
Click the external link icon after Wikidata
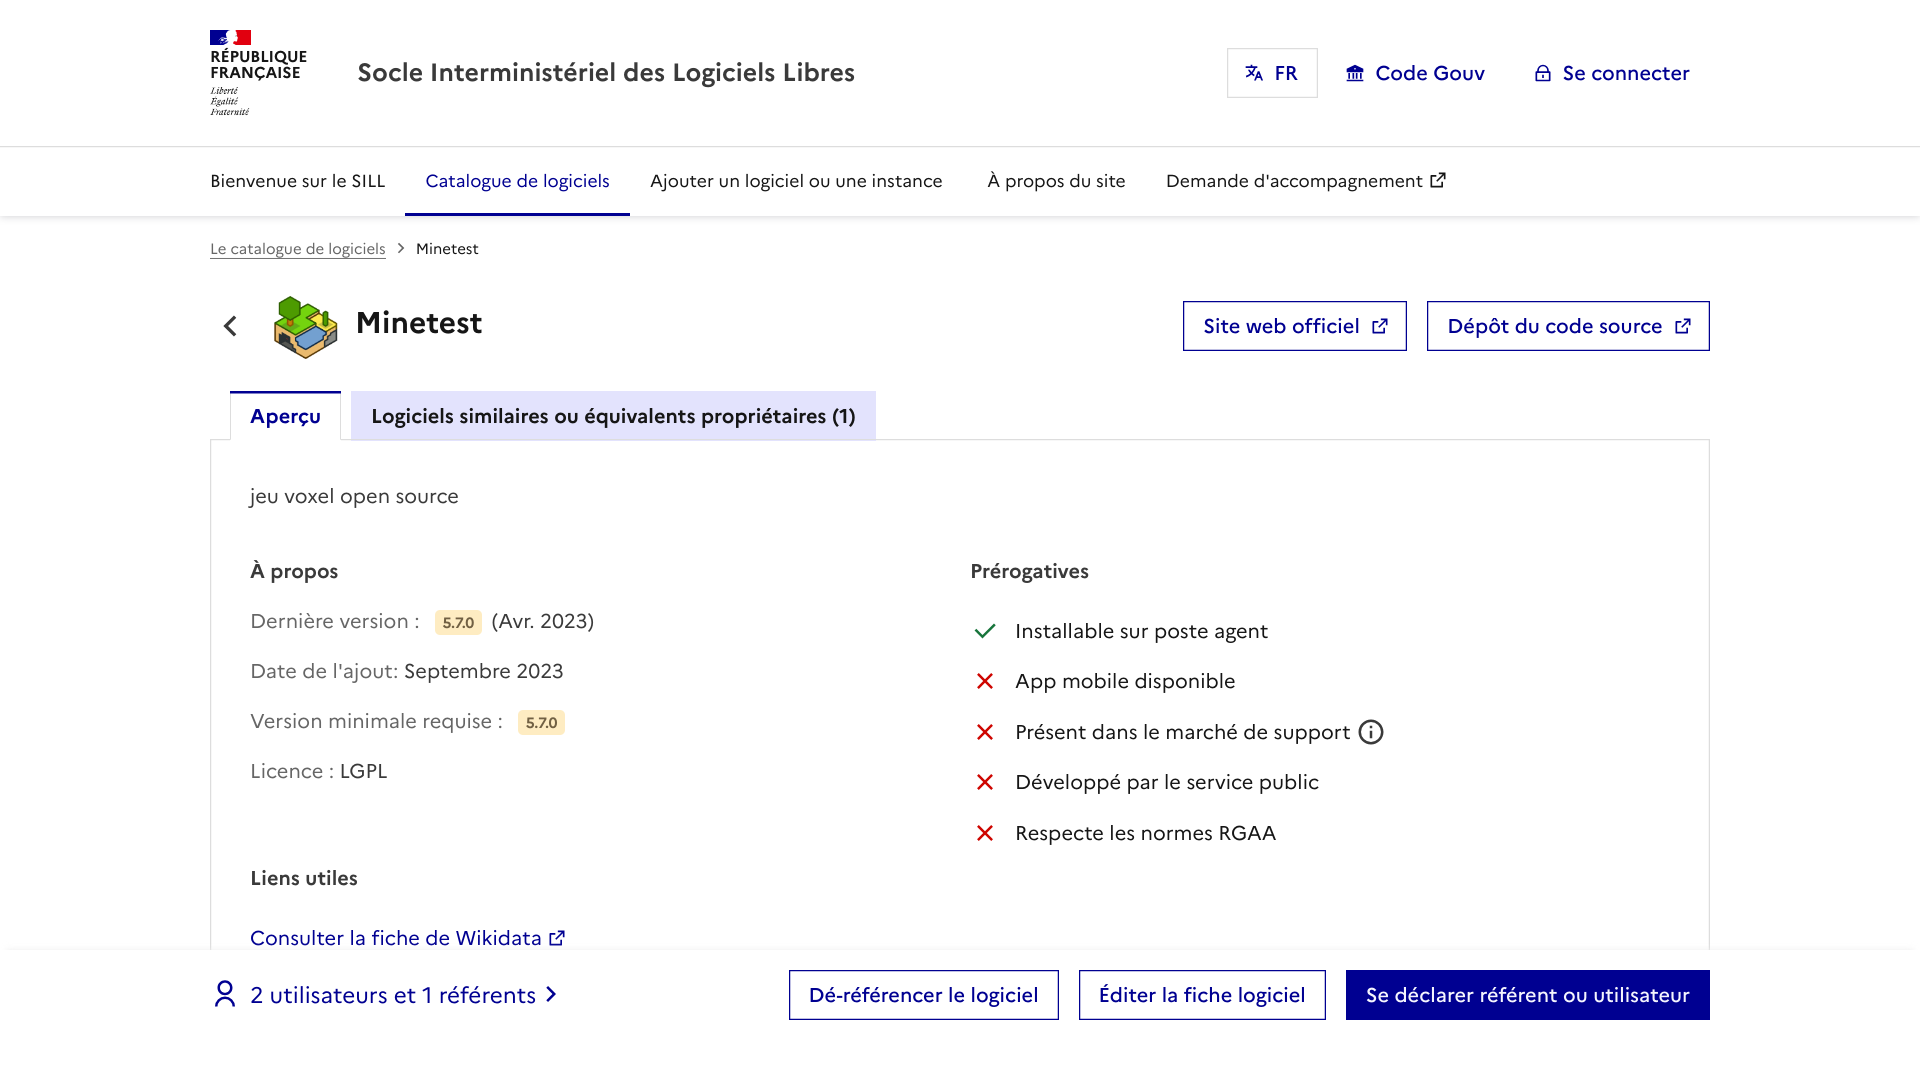point(557,937)
